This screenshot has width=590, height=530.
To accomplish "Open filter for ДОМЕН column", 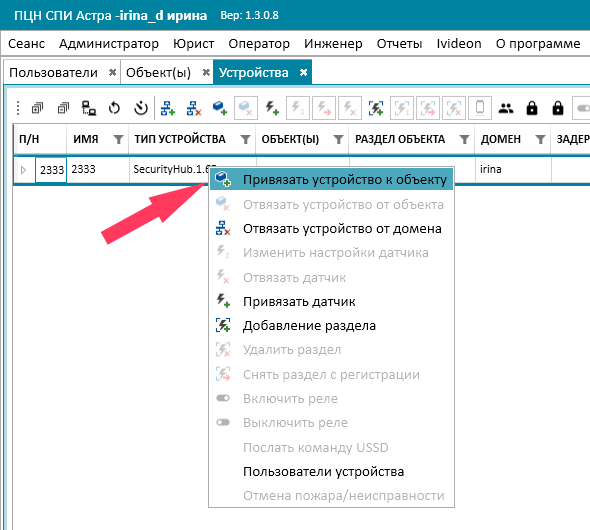I will point(540,140).
